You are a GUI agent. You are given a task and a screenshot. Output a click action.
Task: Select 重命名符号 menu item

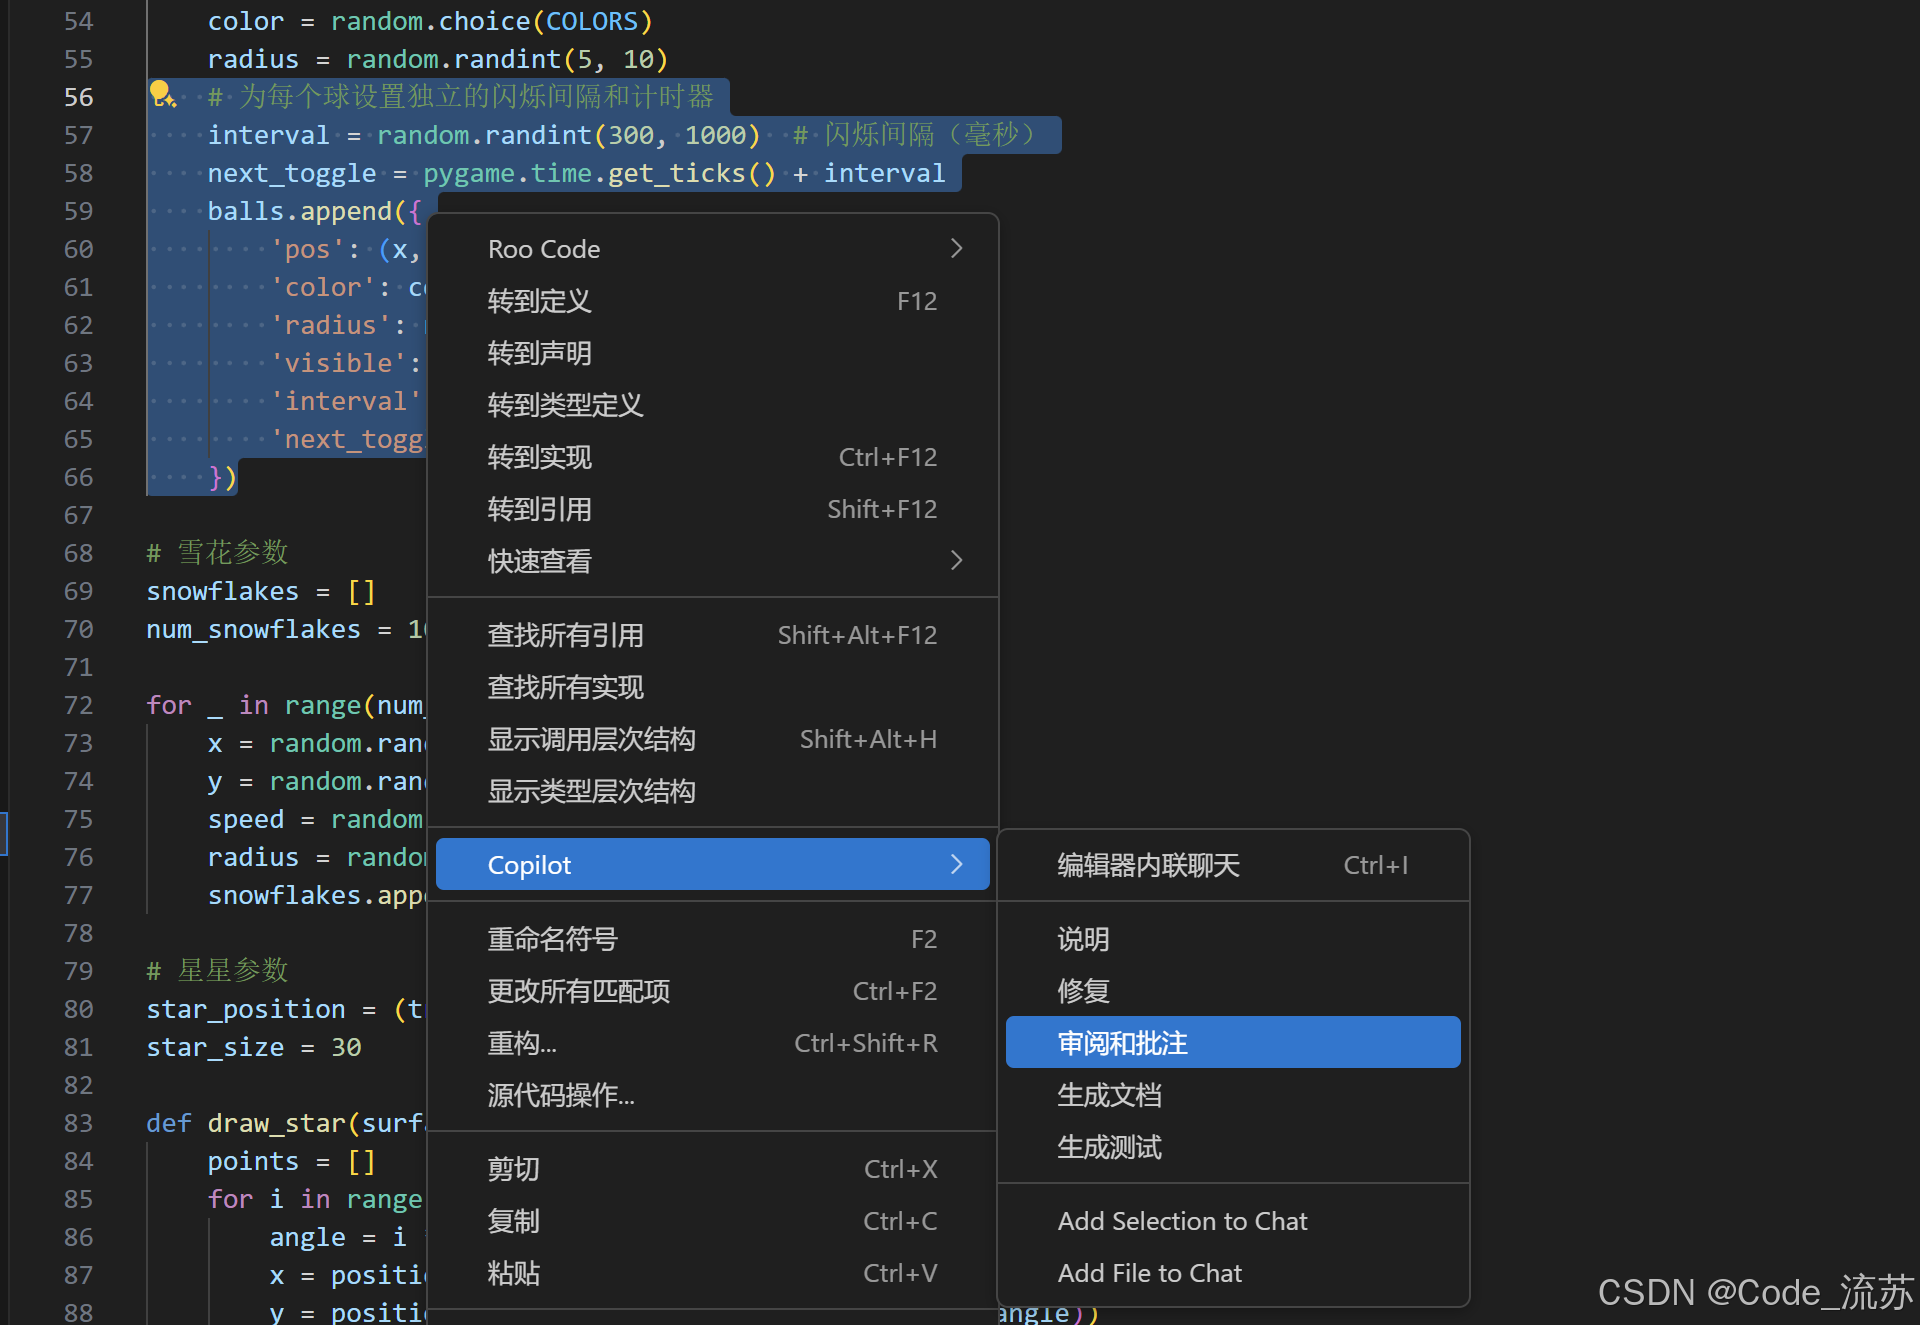tap(552, 939)
